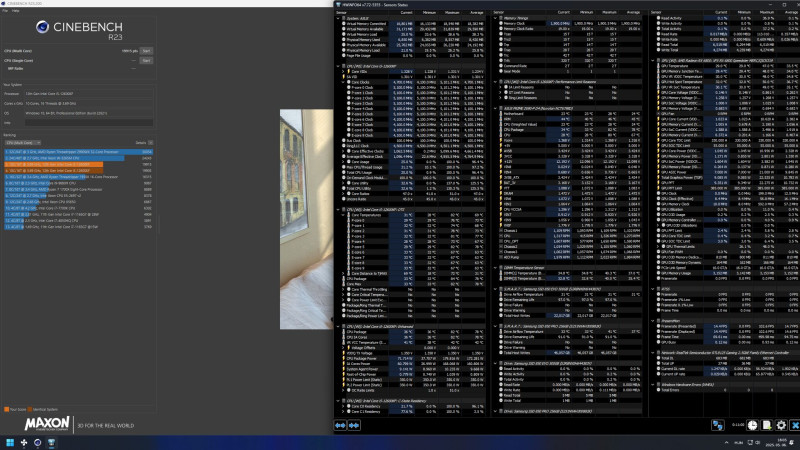Click the blue X icon in HWiNFO toolbar

pyautogui.click(x=795, y=425)
